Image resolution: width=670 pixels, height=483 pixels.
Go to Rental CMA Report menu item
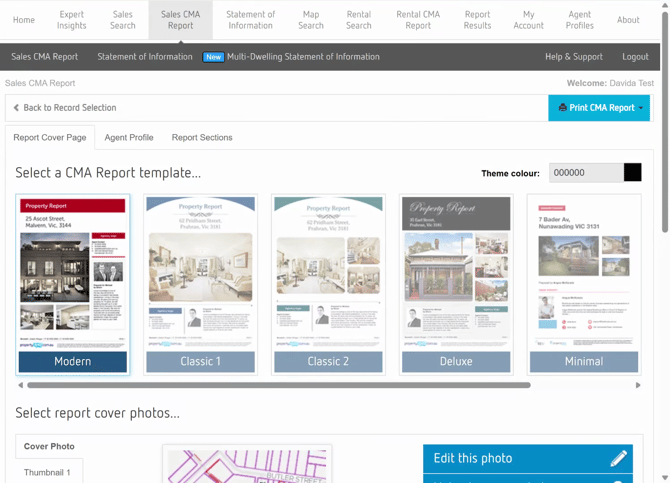(418, 20)
